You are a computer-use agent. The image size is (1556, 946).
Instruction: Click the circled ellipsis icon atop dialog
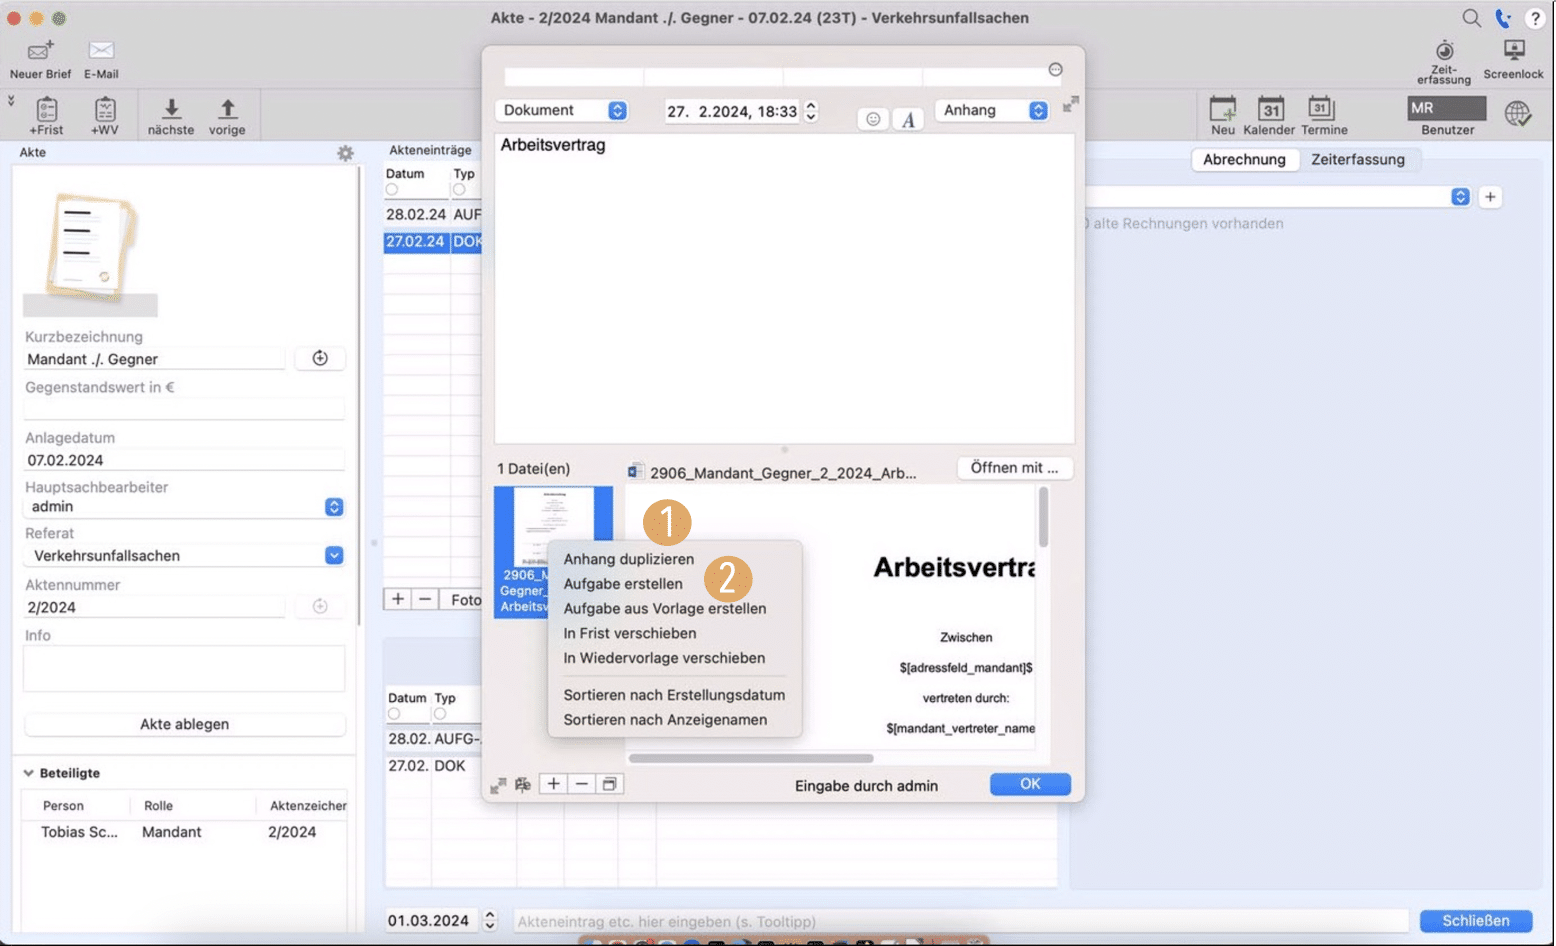(x=1055, y=69)
